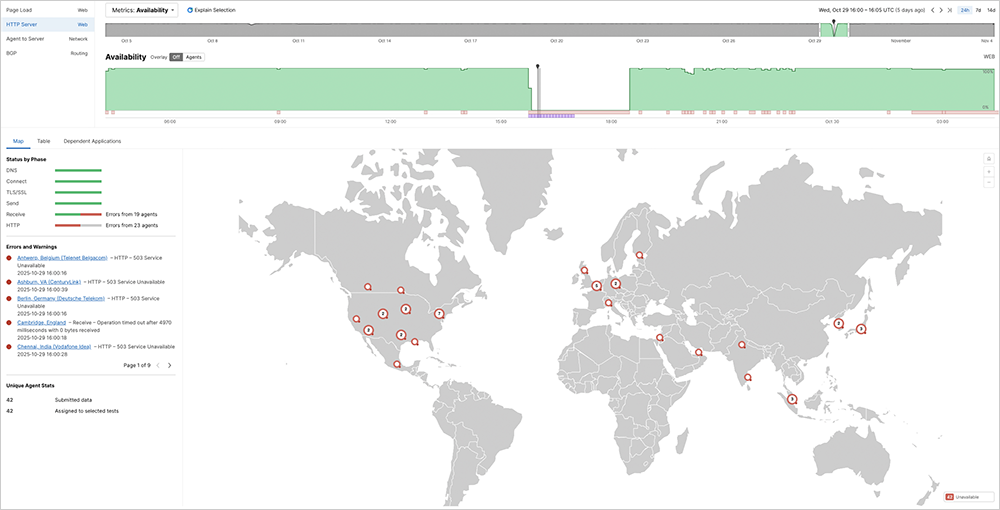1000x510 pixels.
Task: Click 'Assigned to selected tests' stat row
Action: pyautogui.click(x=62, y=411)
